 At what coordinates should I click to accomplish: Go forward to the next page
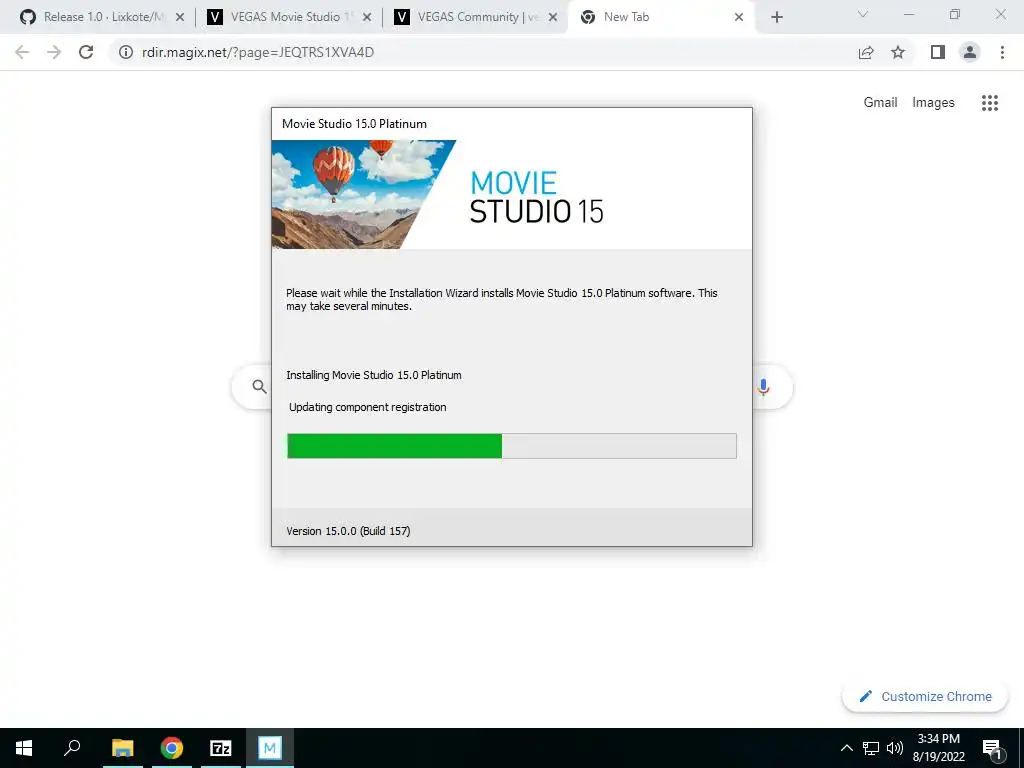(54, 52)
